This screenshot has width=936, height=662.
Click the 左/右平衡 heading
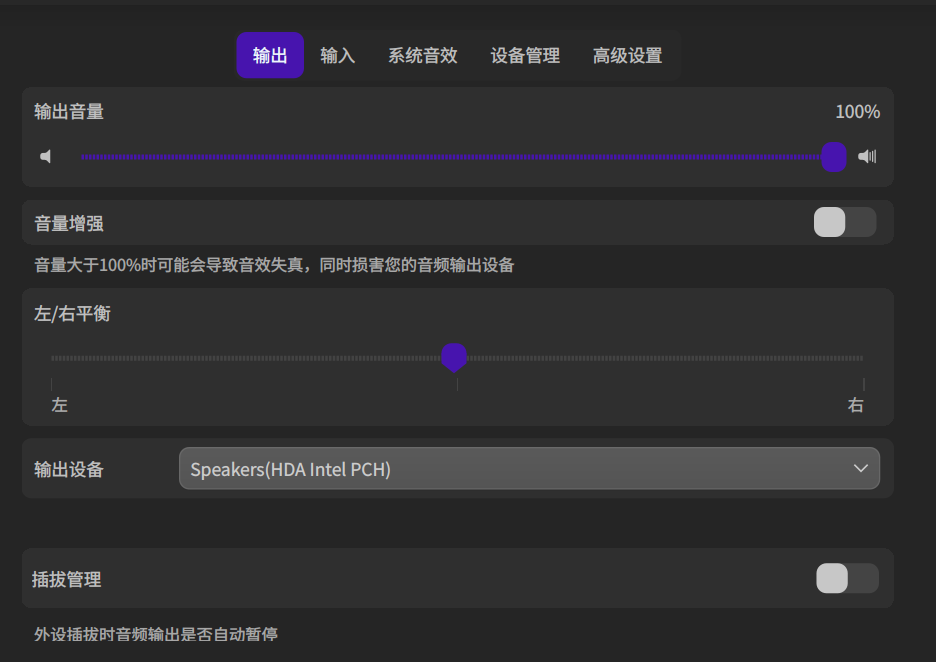tap(72, 313)
